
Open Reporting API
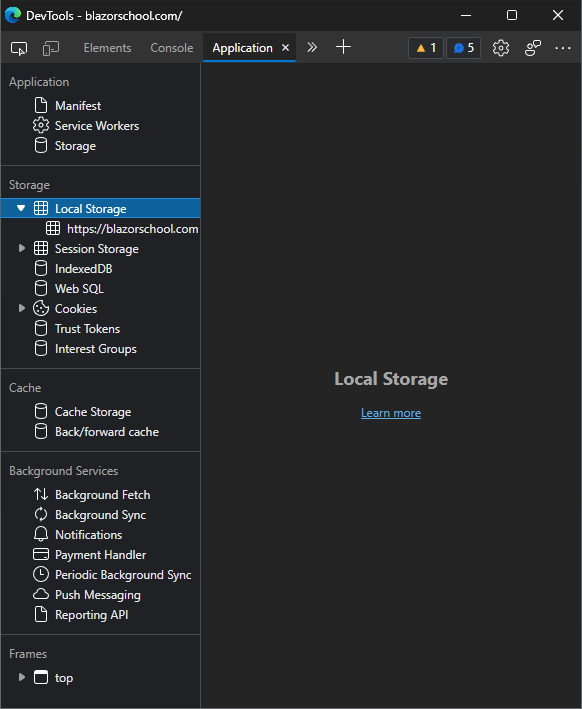91,615
